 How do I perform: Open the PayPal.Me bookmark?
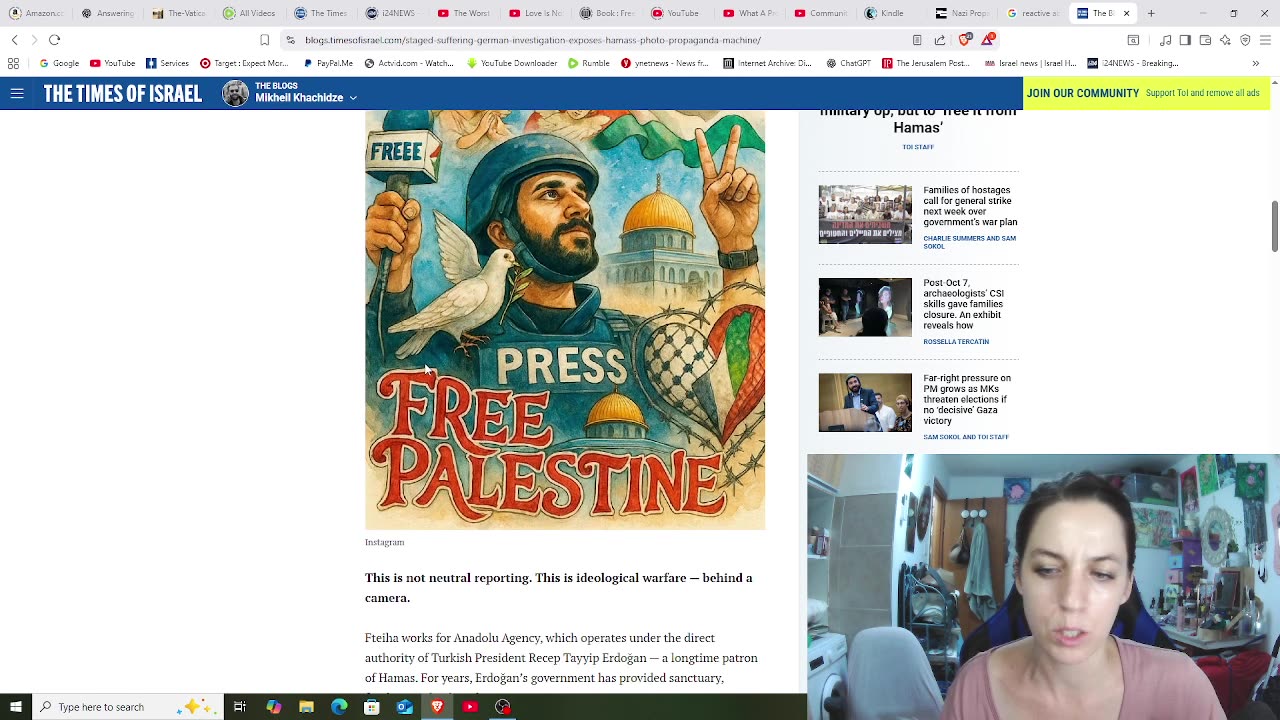327,63
